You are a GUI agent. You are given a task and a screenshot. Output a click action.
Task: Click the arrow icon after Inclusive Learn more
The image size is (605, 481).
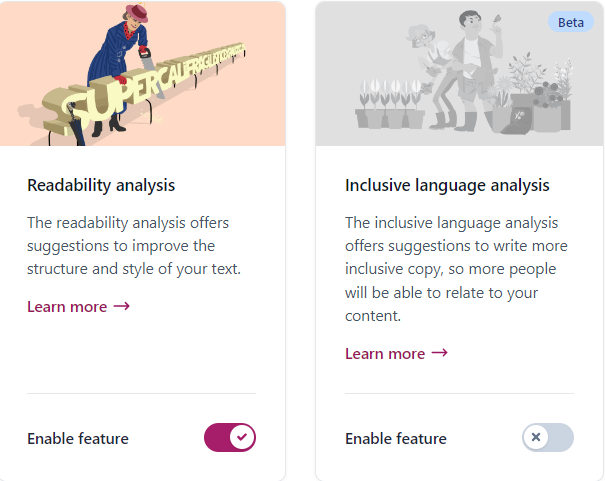pos(439,353)
